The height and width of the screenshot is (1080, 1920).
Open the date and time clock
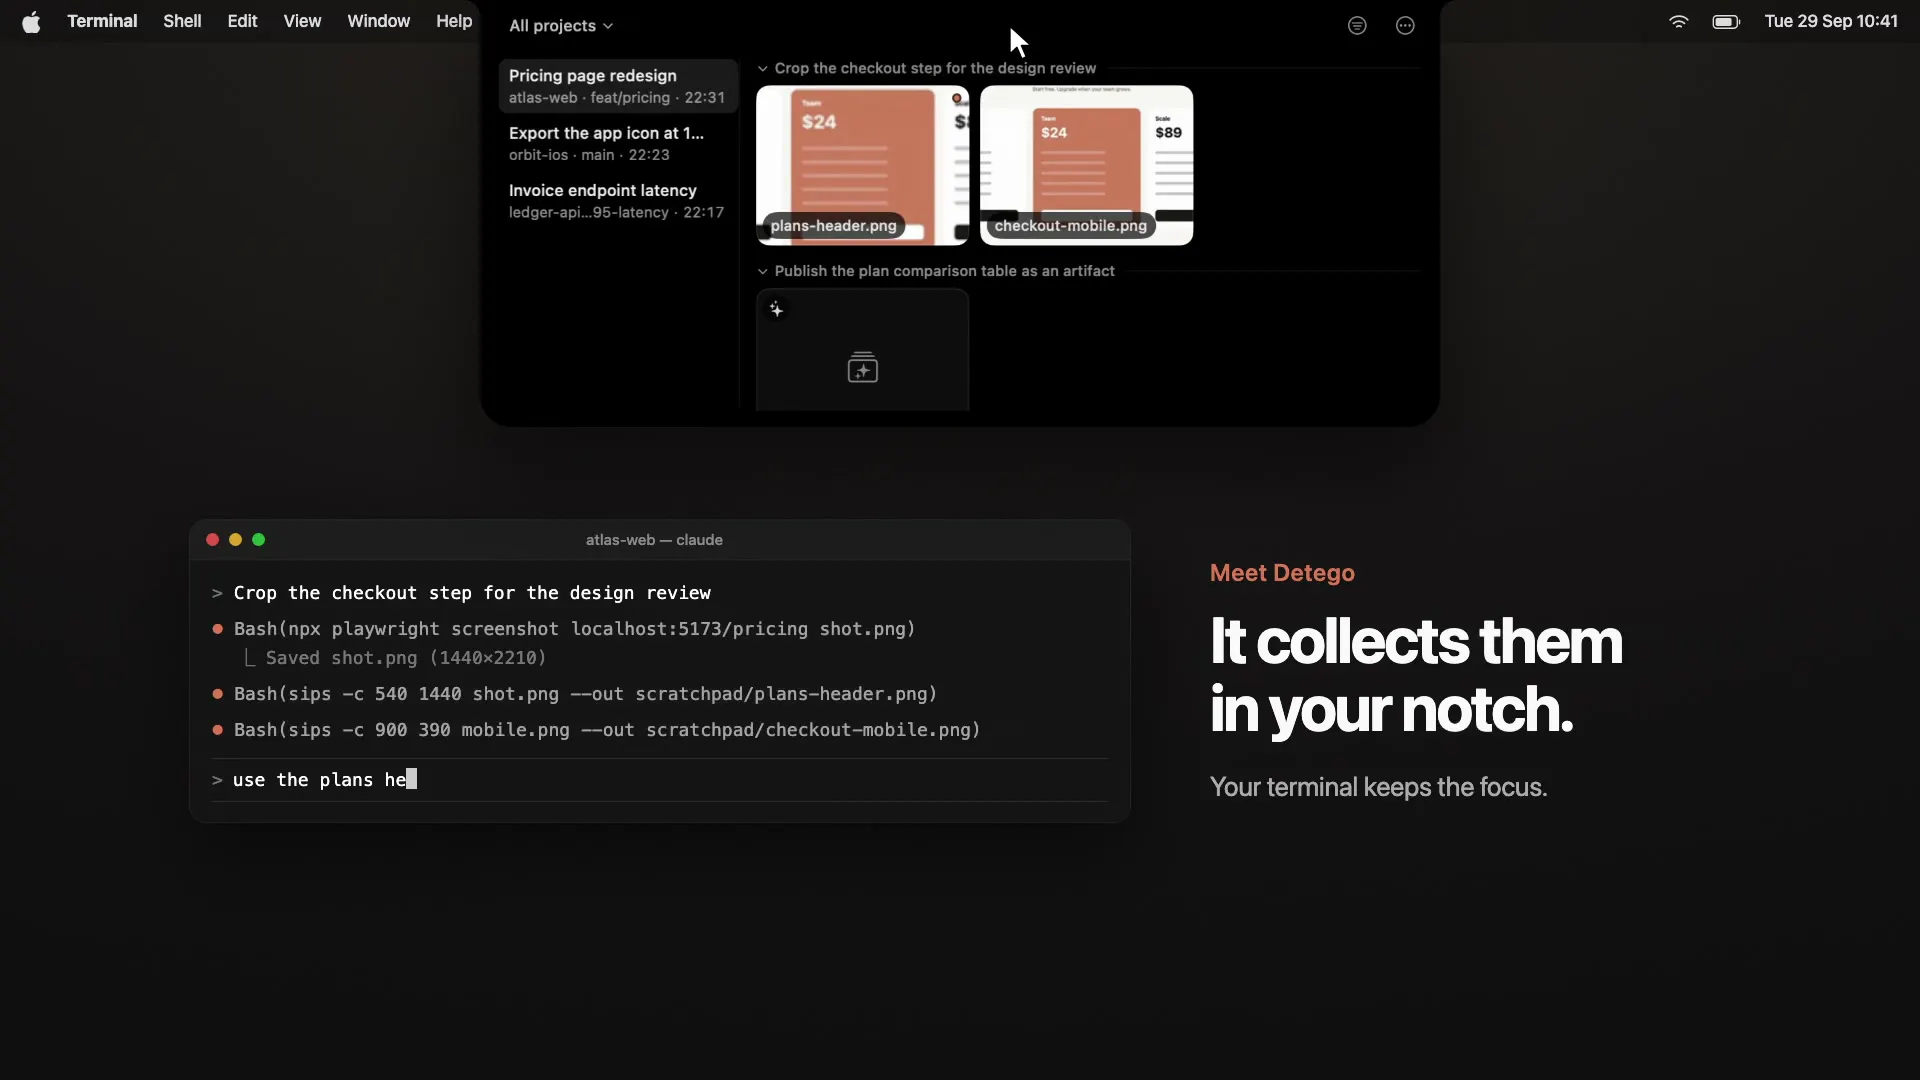pyautogui.click(x=1831, y=21)
